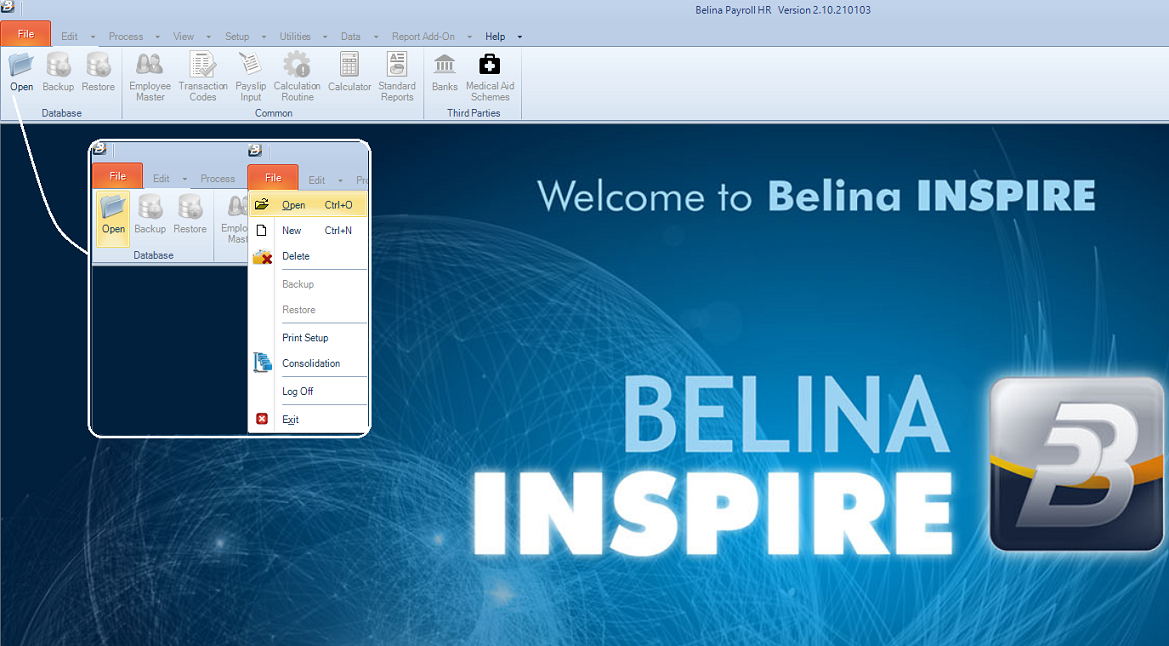The width and height of the screenshot is (1169, 646).
Task: Expand the dropdown arrow beside Setup
Action: pos(264,37)
